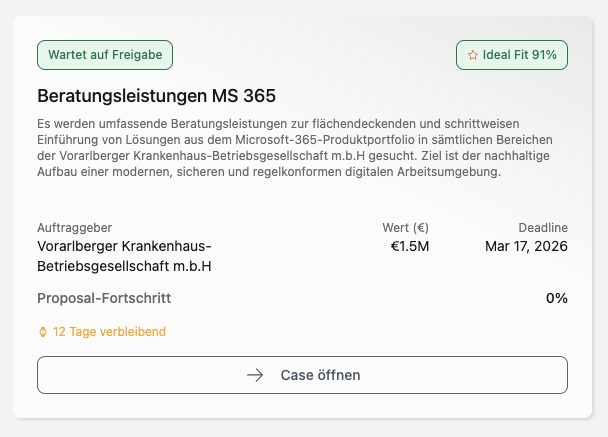
Task: Open the case via Case öffnen button
Action: pos(302,375)
